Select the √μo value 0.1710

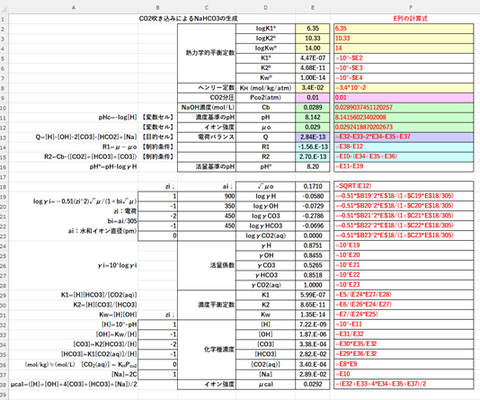[x=312, y=186]
